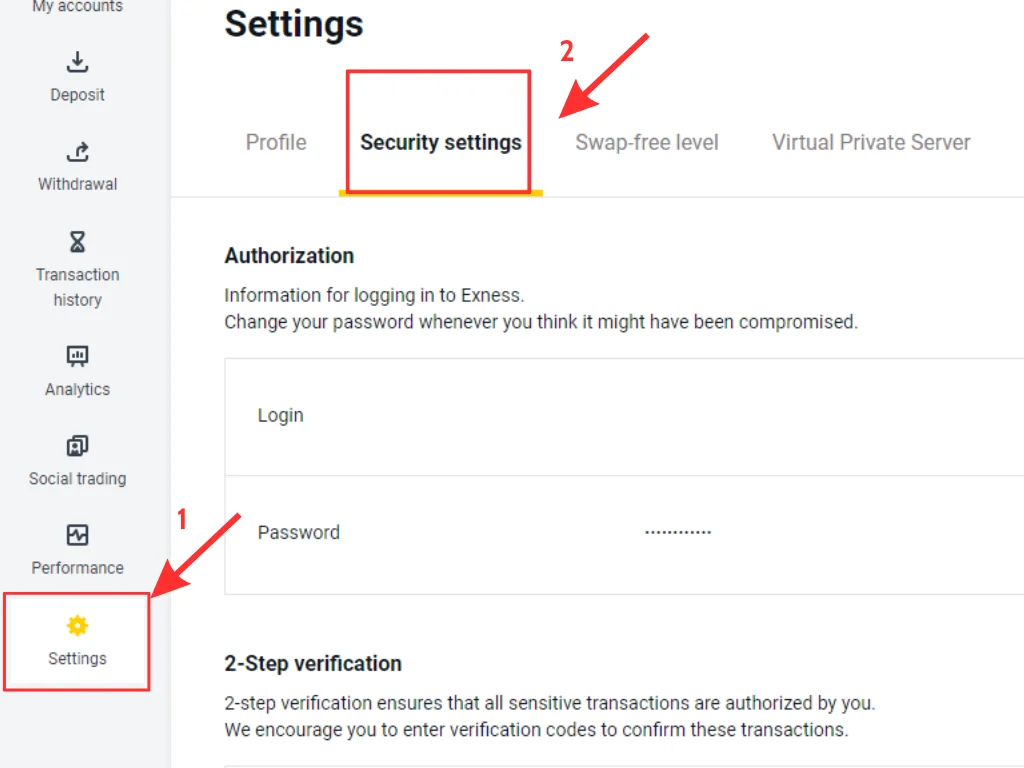The width and height of the screenshot is (1024, 768).
Task: Switch to Virtual Private Server tab
Action: pos(870,142)
